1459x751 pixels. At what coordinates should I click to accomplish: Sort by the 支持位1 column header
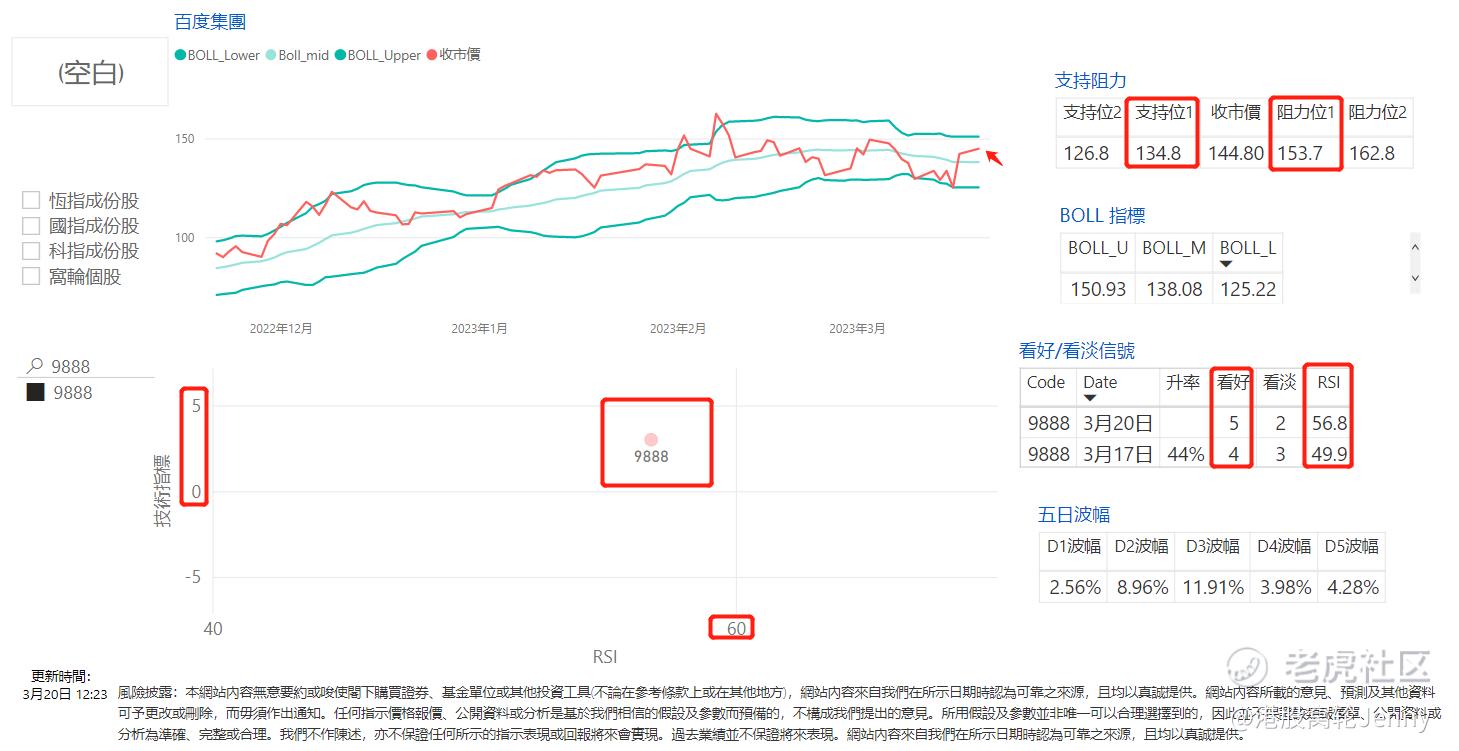[1163, 112]
